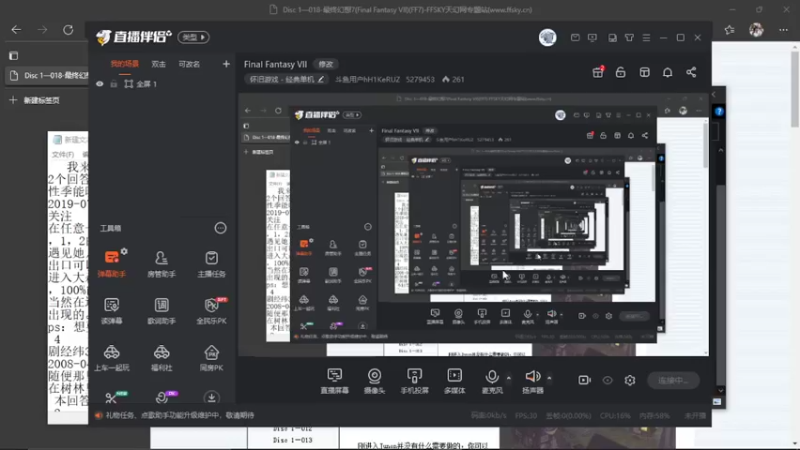Open the mode switch pill next to logo

[x=193, y=37]
